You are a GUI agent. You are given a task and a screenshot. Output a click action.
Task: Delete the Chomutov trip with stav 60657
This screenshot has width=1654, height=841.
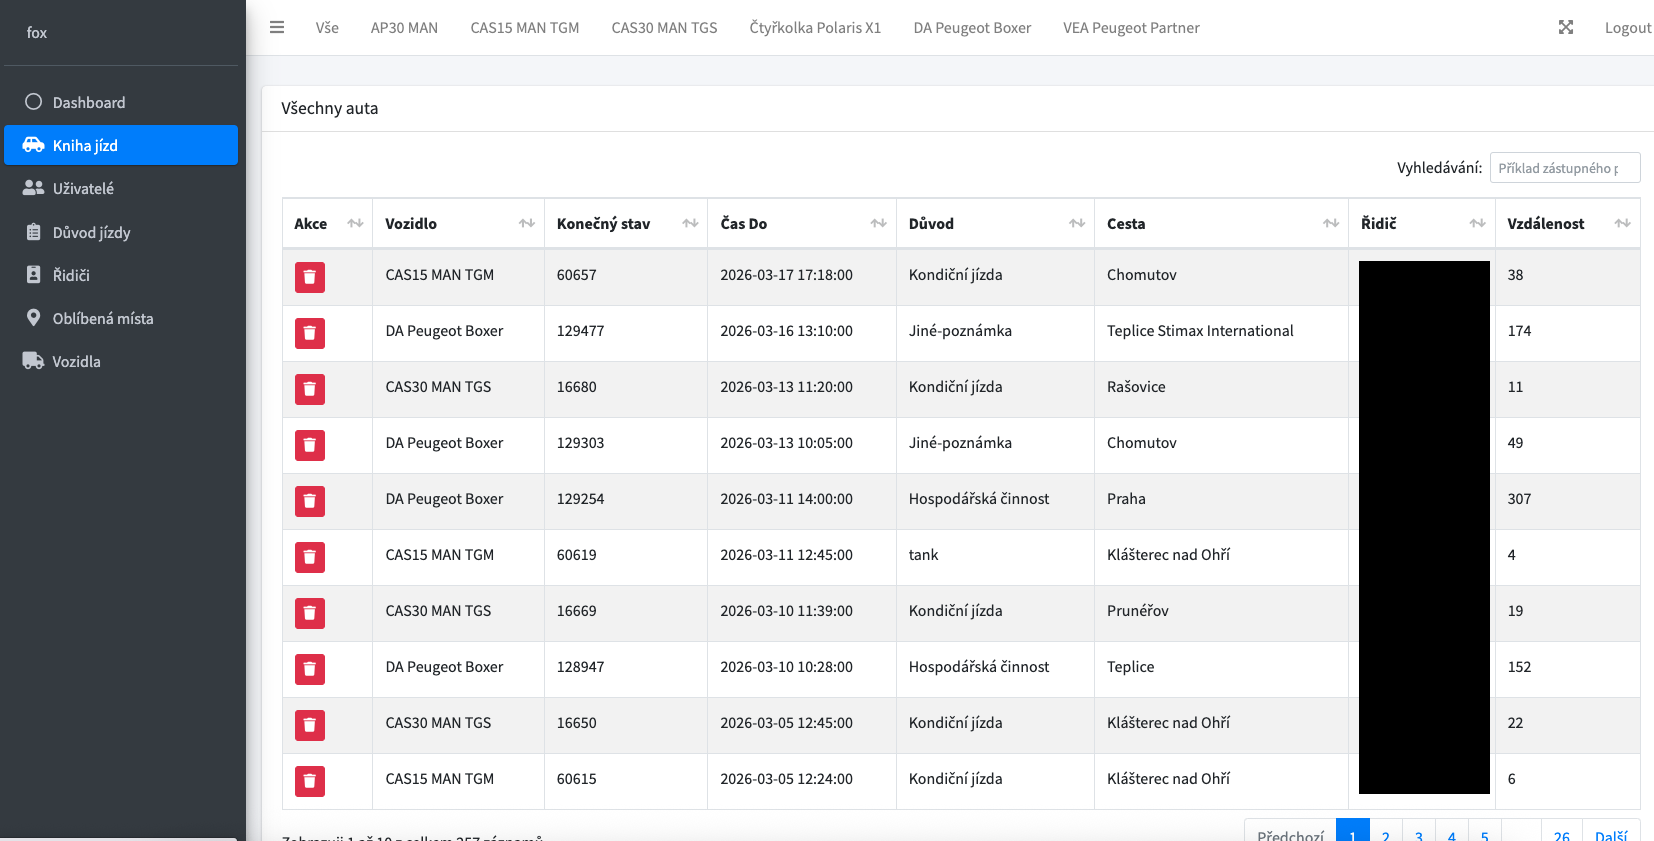[x=310, y=277]
